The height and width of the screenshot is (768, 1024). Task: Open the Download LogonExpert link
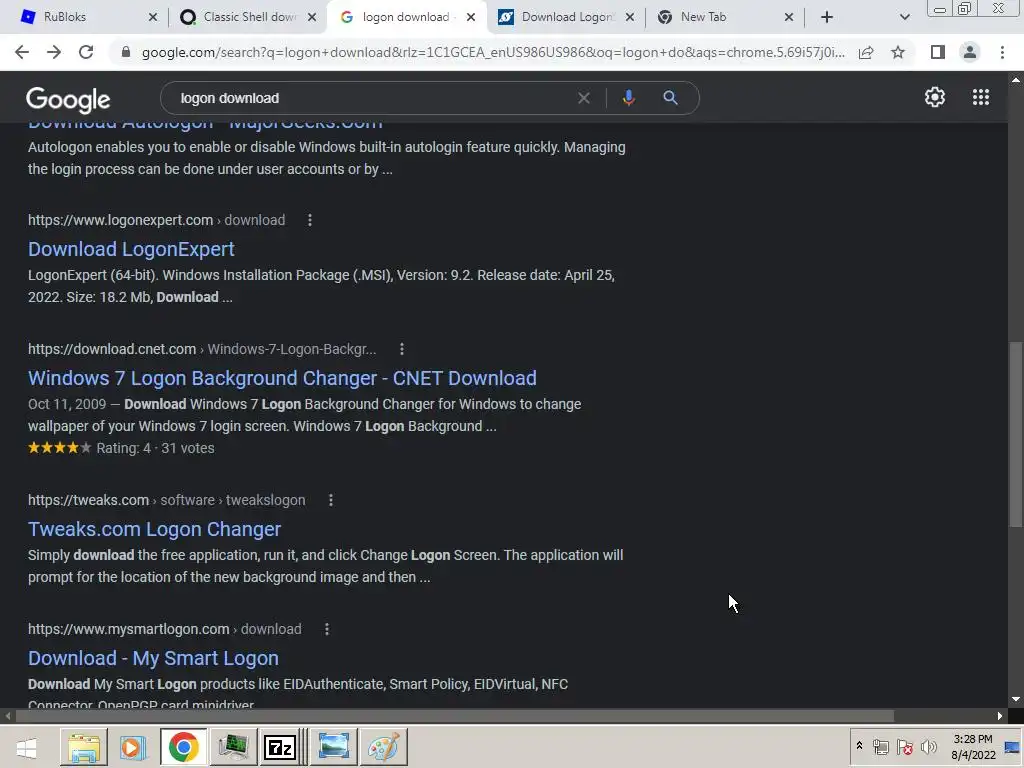click(131, 249)
